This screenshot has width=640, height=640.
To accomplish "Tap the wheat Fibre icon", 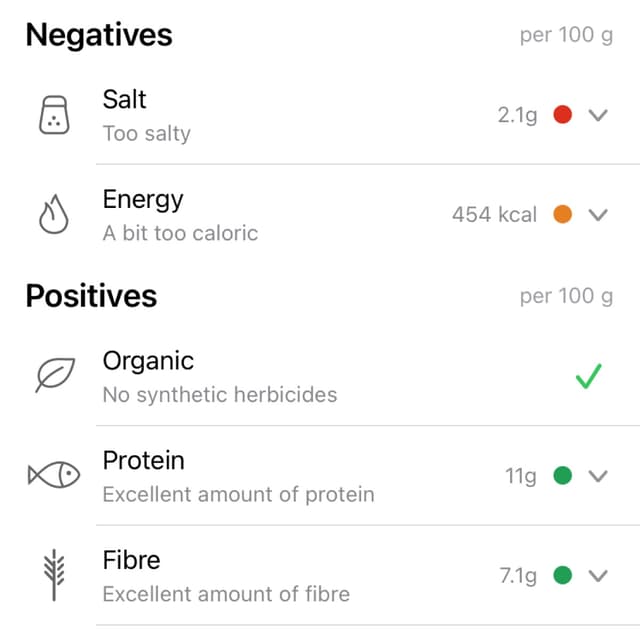I will [54, 575].
